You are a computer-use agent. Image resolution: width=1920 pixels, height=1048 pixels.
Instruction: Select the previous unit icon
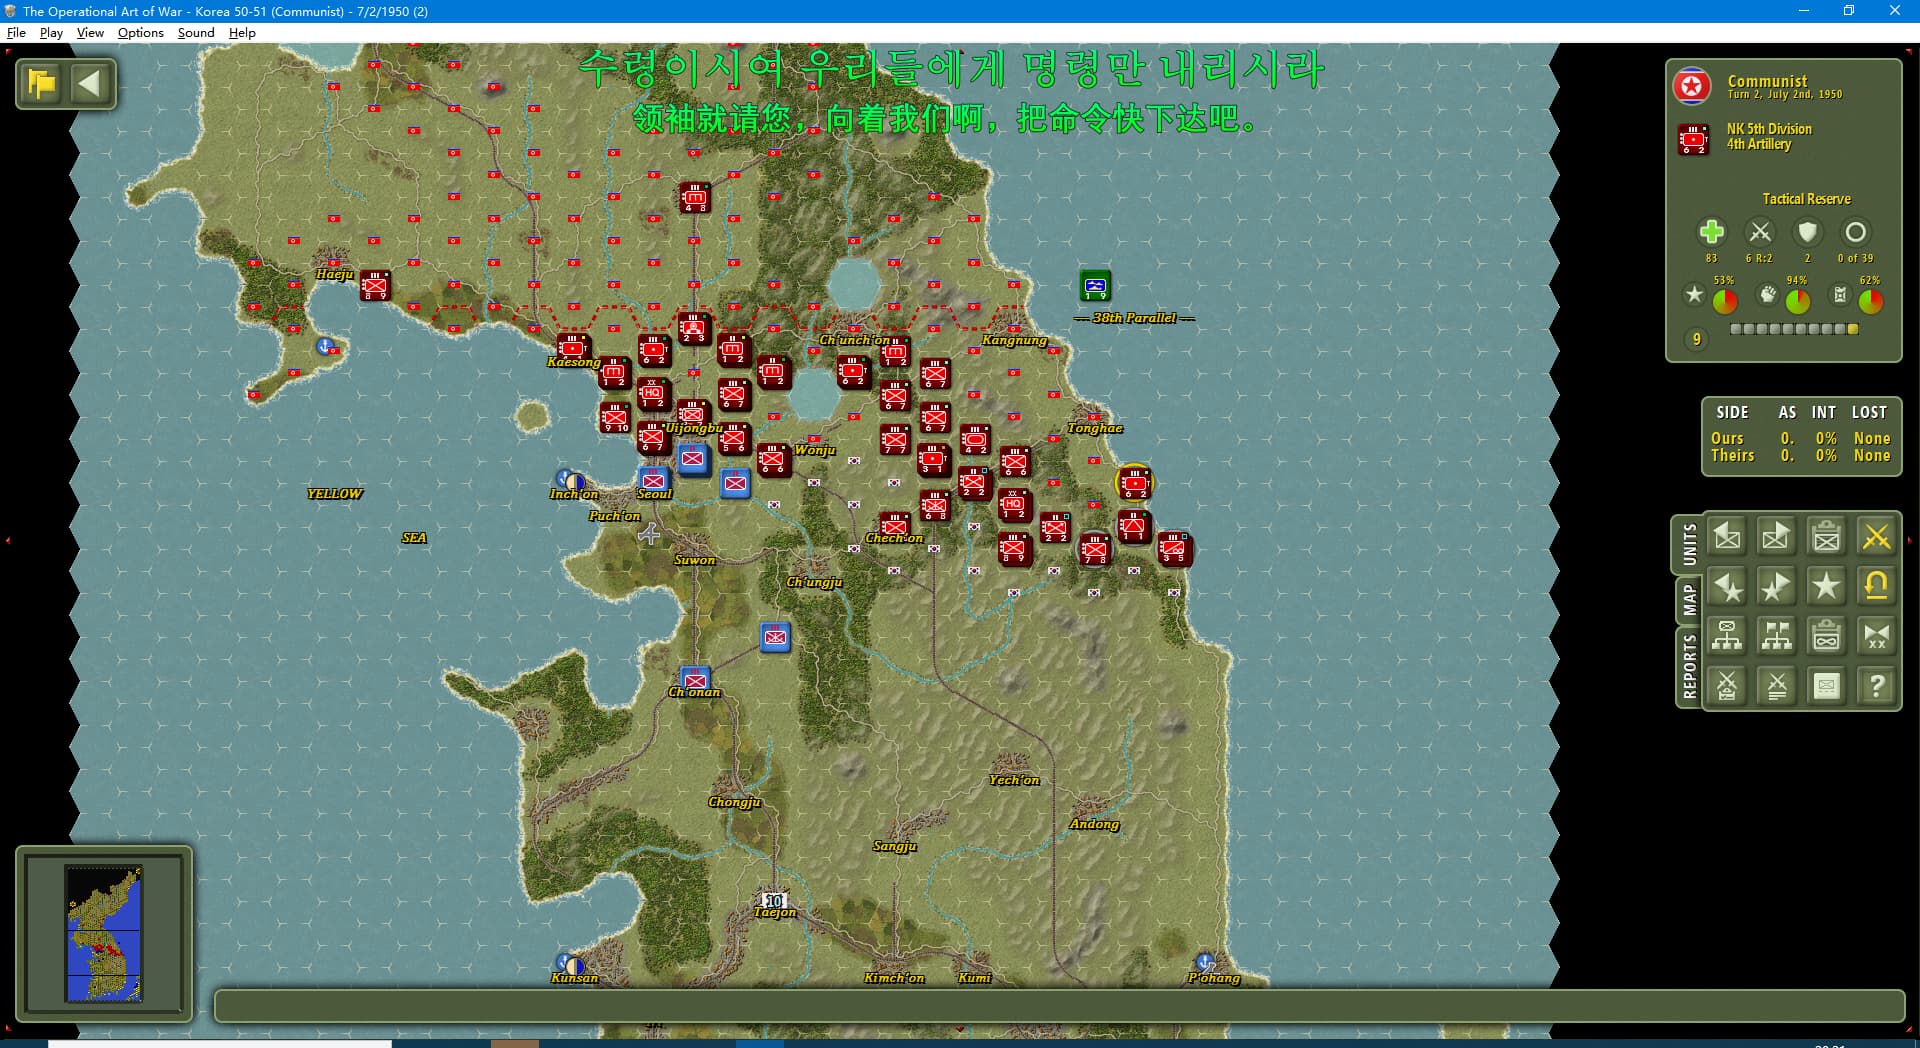[1727, 537]
